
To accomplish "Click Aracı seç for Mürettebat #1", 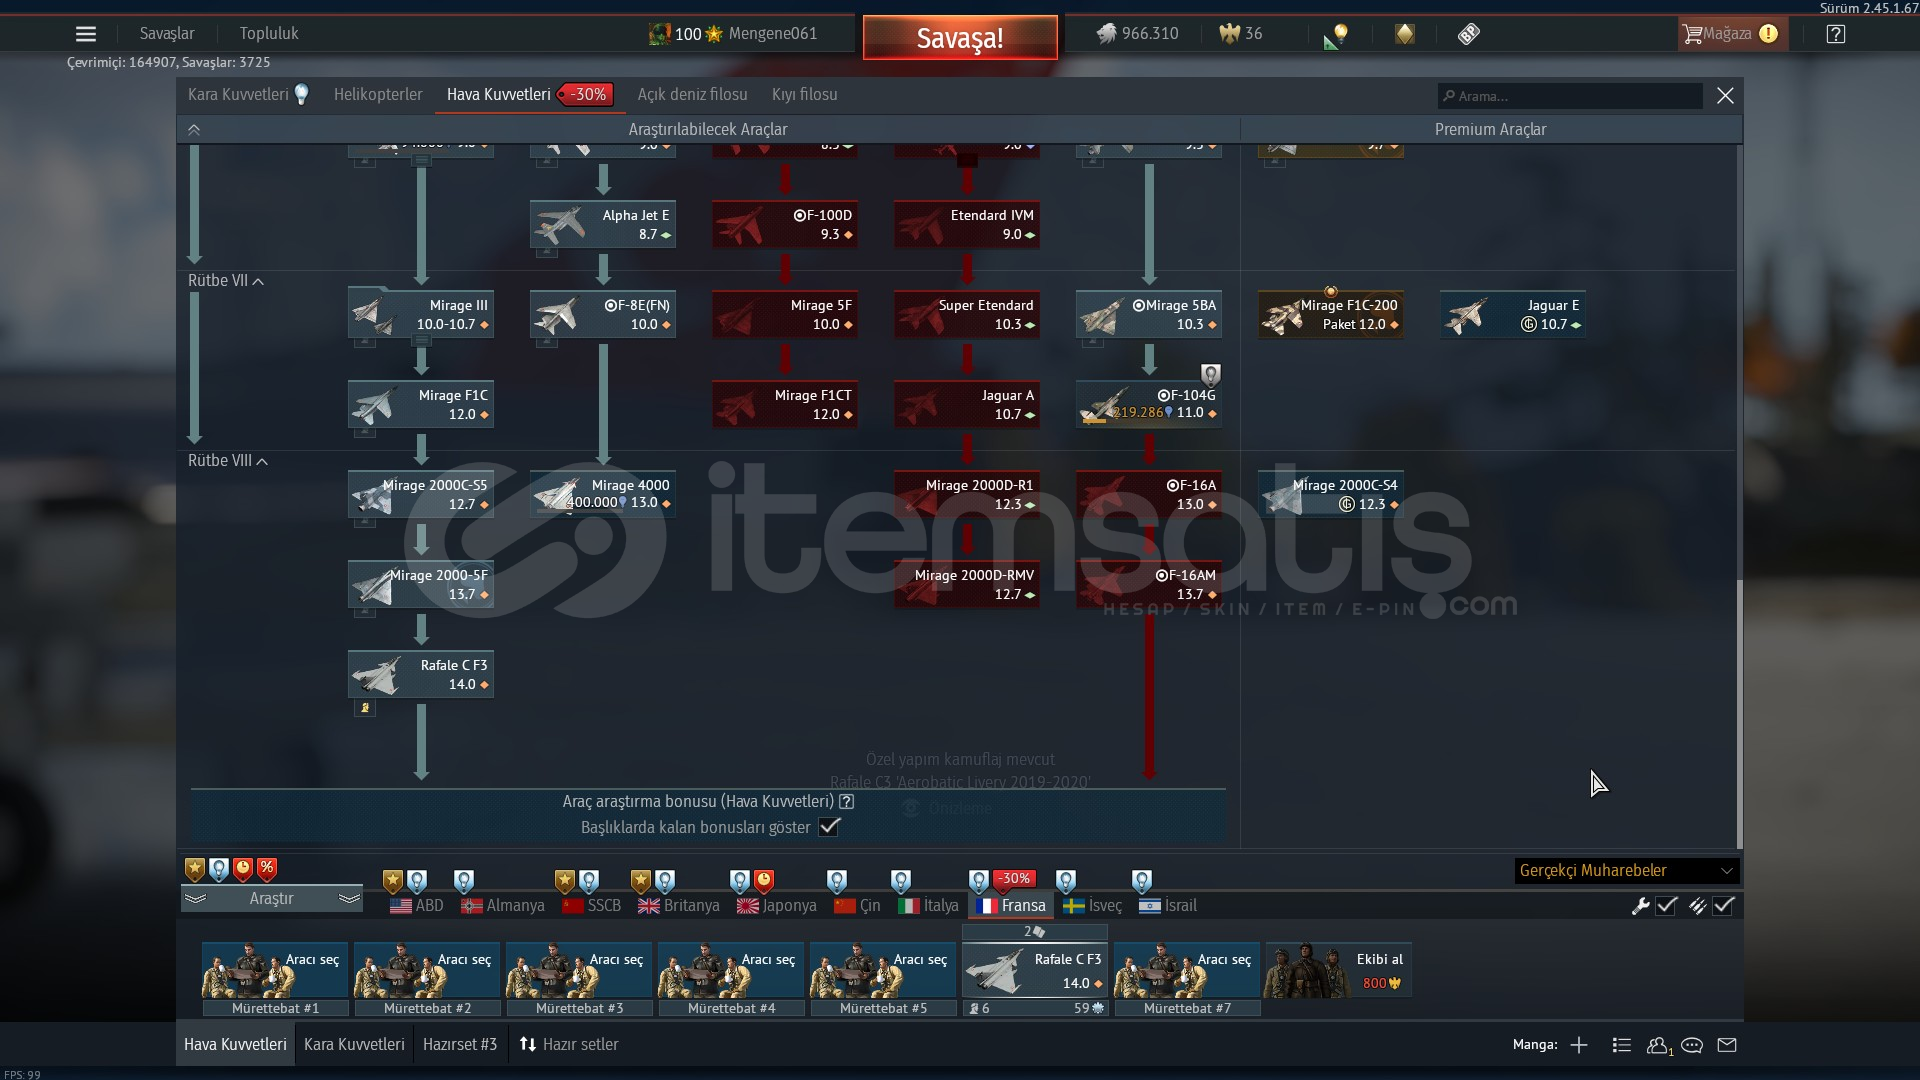I will pyautogui.click(x=275, y=970).
